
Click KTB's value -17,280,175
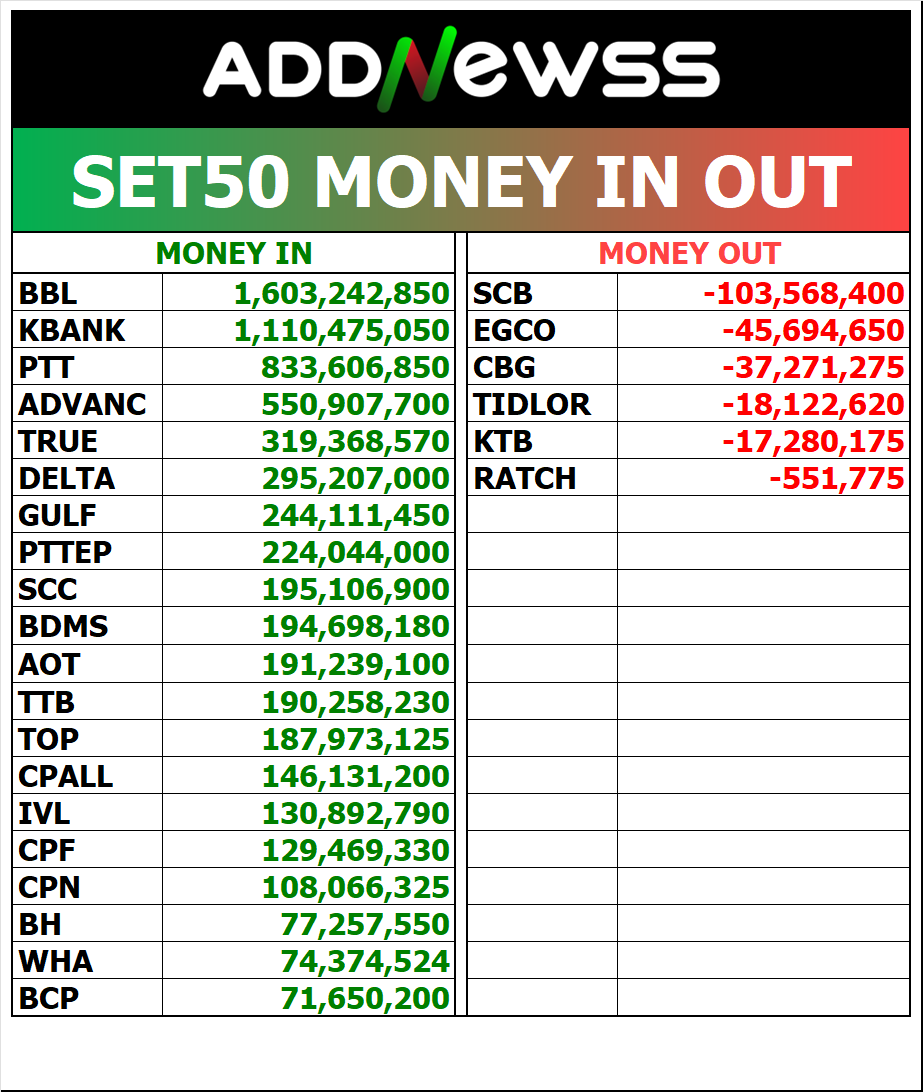pos(813,442)
